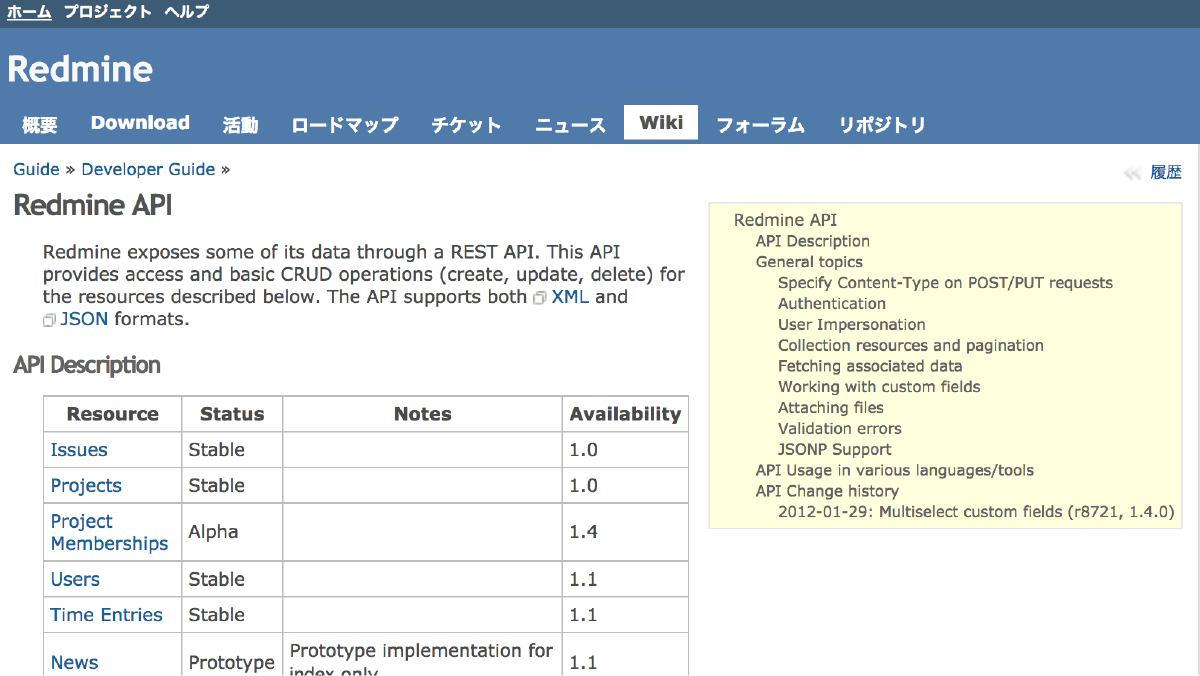Jump to API Description in contents
The image size is (1200, 676).
coord(813,241)
